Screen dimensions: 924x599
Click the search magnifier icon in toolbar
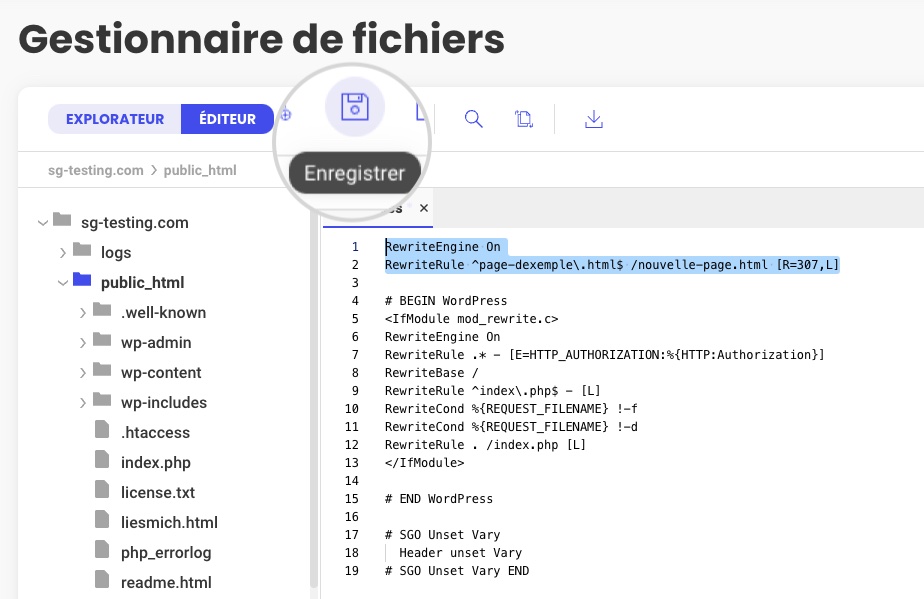click(x=473, y=119)
